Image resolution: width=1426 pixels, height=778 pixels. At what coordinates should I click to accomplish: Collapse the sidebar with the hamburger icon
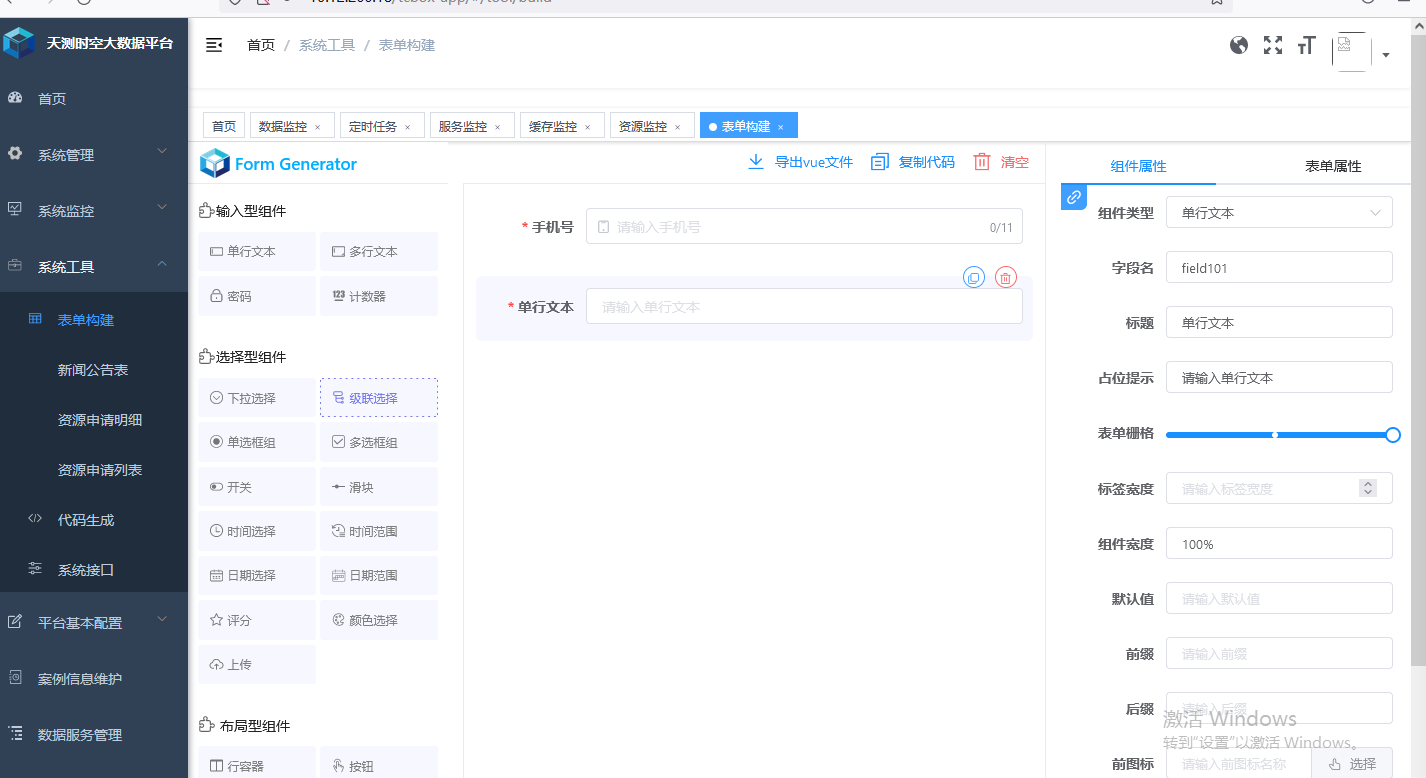tap(214, 45)
